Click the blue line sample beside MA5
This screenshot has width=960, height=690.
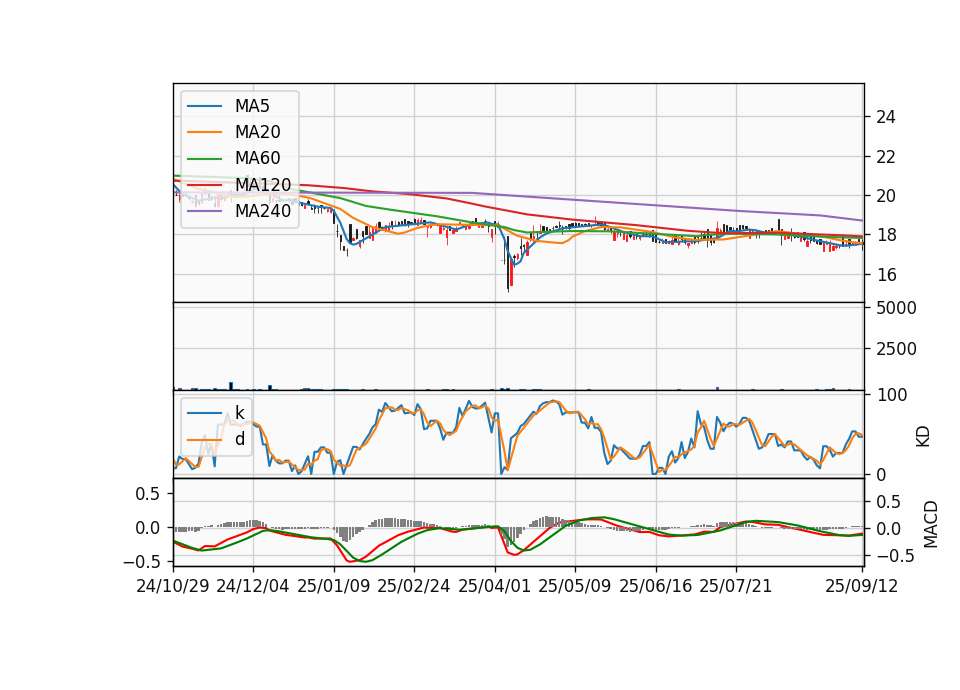(204, 107)
